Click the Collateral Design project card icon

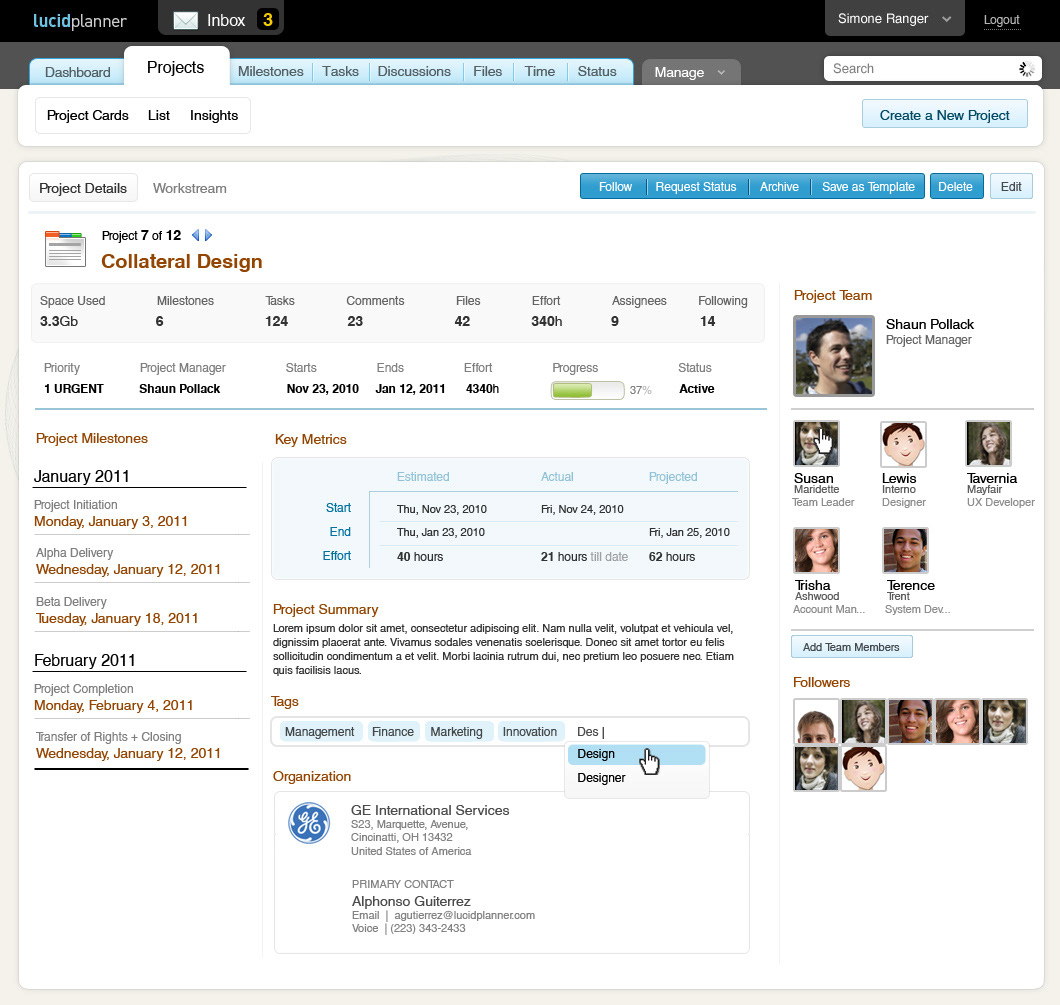coord(65,248)
